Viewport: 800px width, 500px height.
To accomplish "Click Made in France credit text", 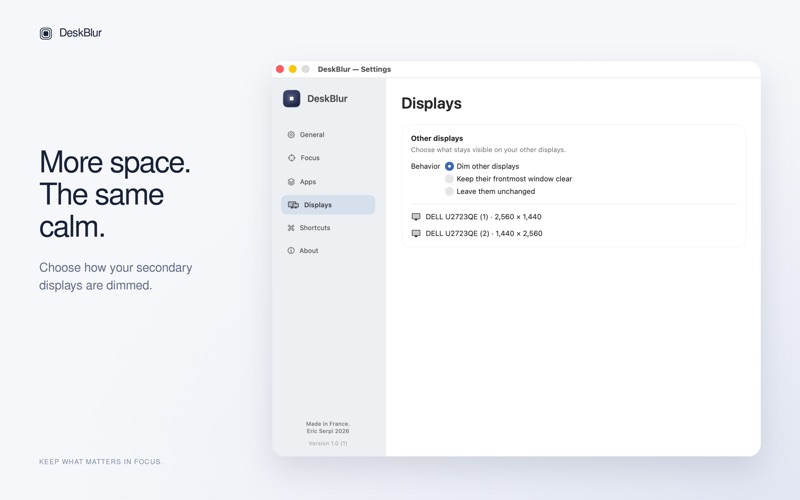I will click(328, 424).
